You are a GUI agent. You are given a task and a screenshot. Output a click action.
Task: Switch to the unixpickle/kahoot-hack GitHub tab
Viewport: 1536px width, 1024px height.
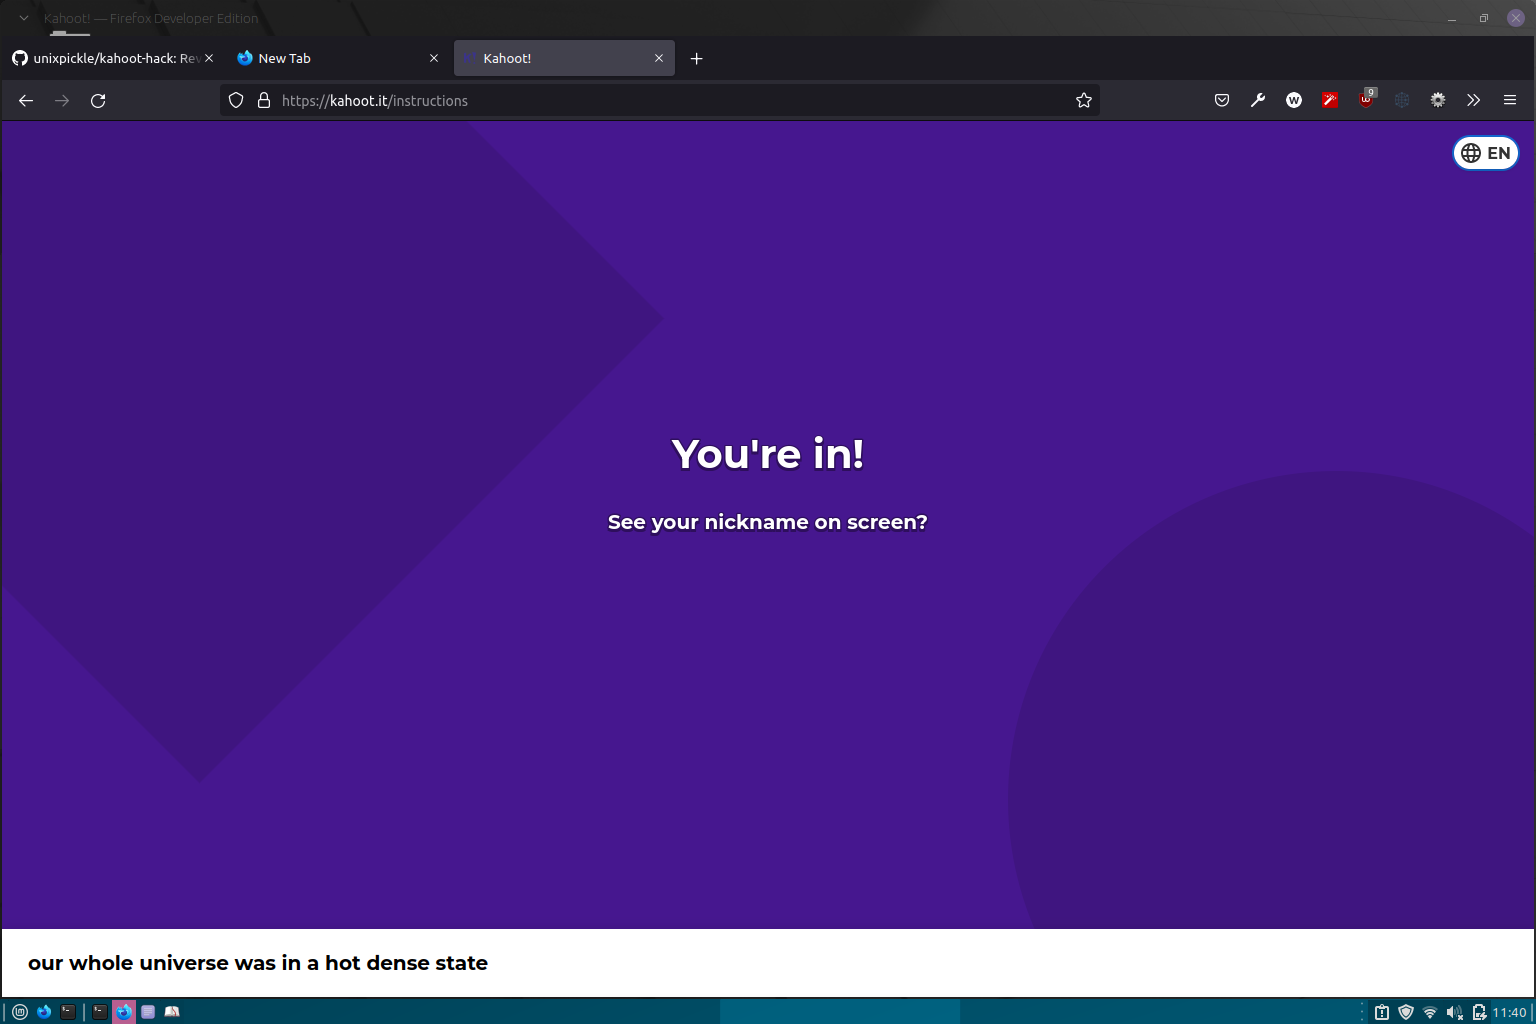tap(110, 58)
